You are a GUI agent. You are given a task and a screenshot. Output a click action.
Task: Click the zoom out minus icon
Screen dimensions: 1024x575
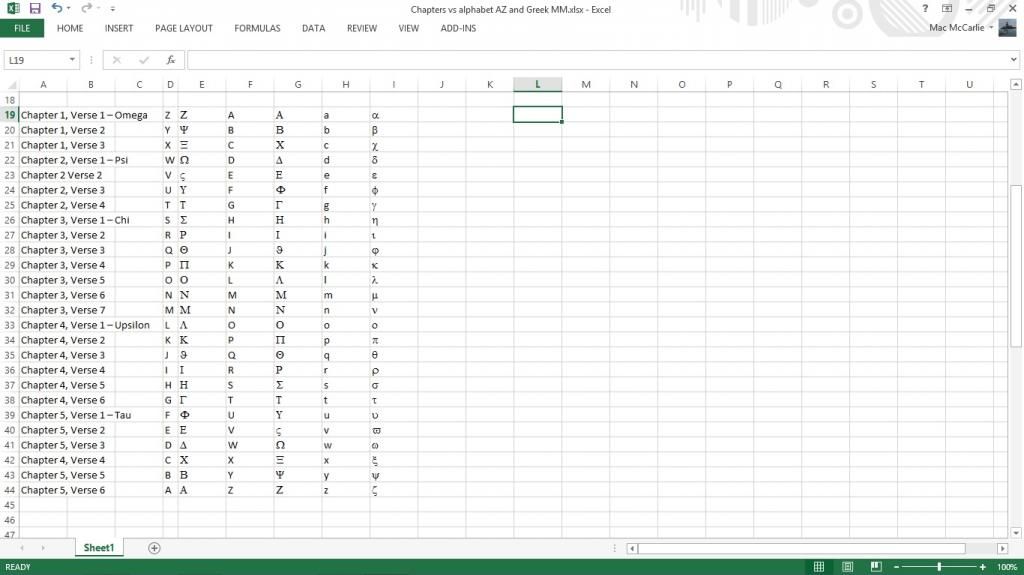[x=896, y=567]
